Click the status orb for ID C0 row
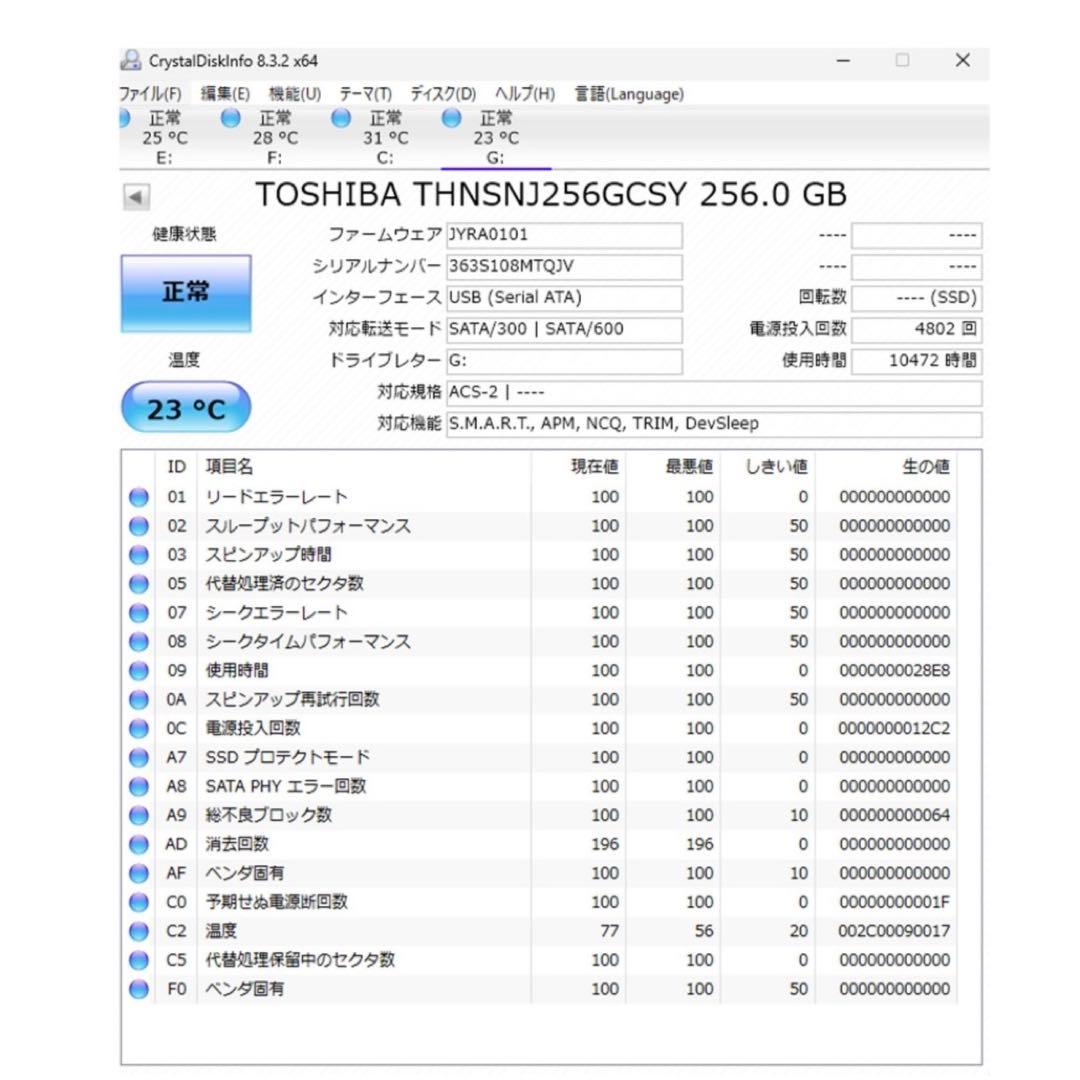This screenshot has width=1080, height=1080. click(138, 902)
